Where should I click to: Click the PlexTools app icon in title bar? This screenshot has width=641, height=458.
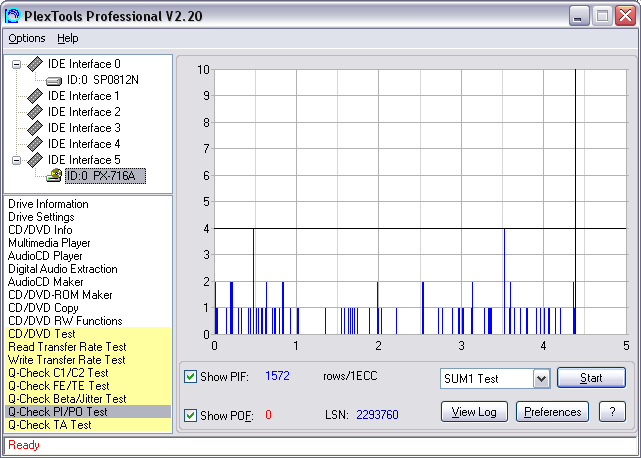(12, 16)
